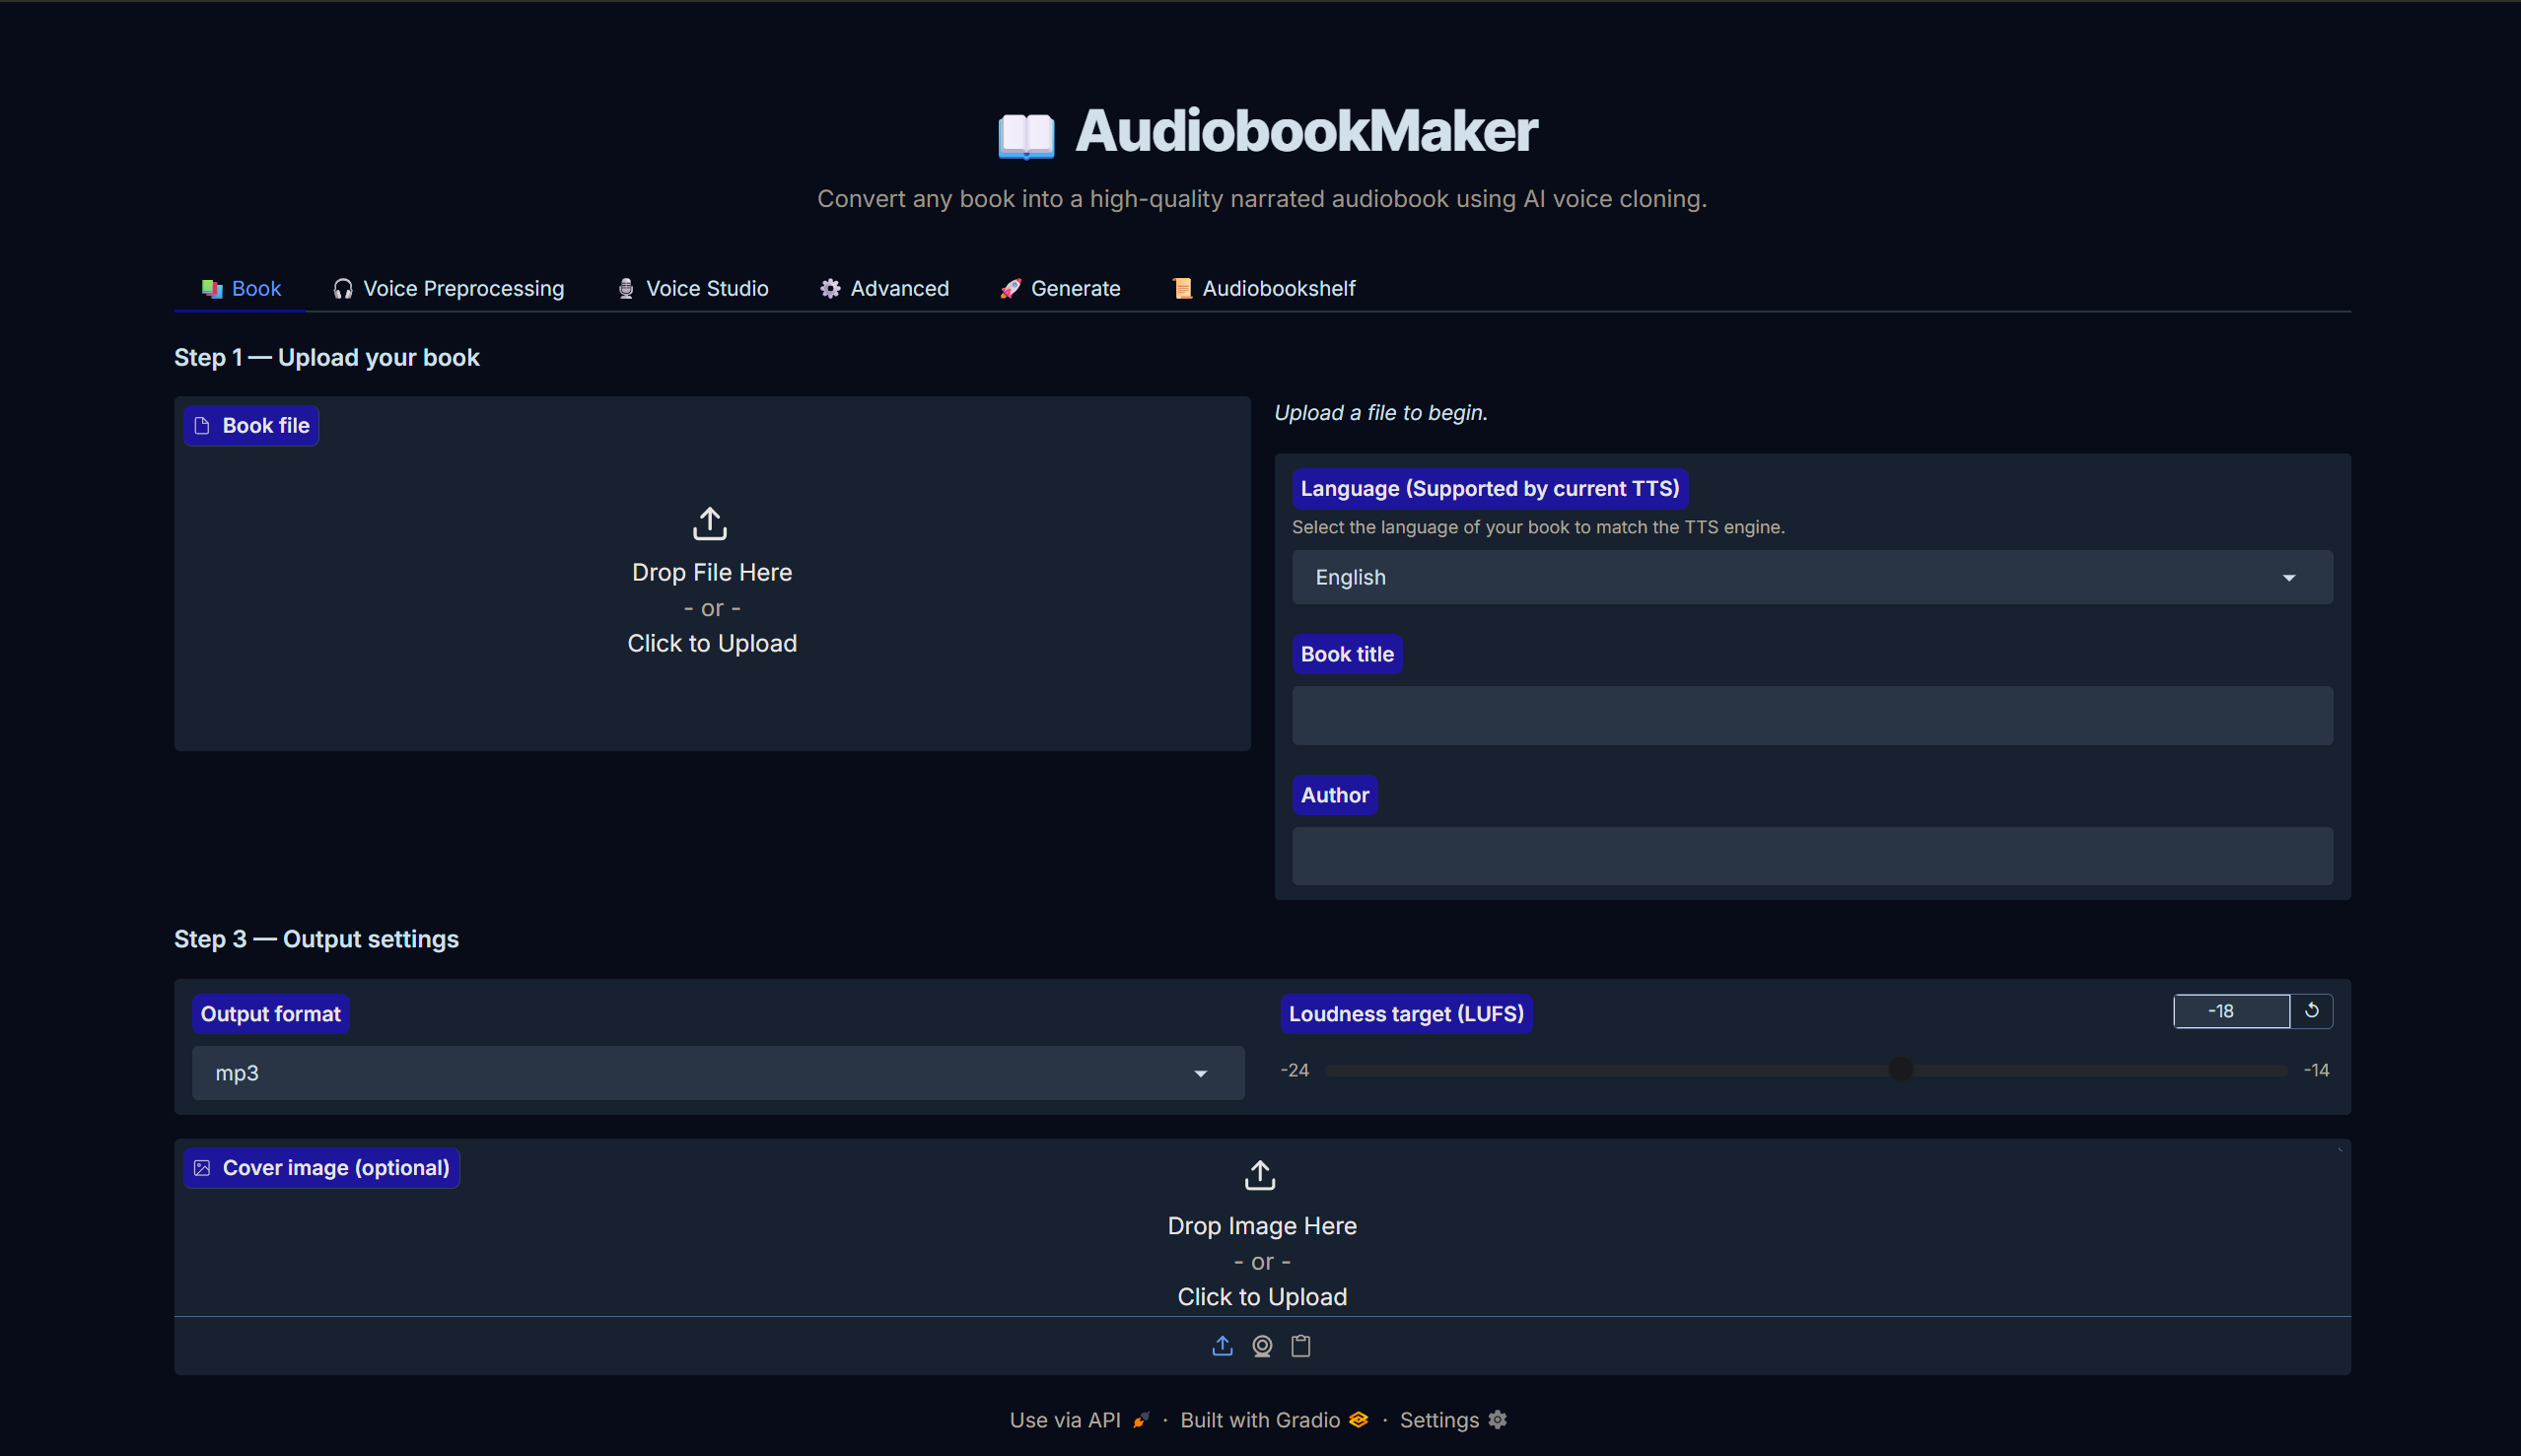
Task: Click the file icon on Book file label
Action: pos(202,426)
